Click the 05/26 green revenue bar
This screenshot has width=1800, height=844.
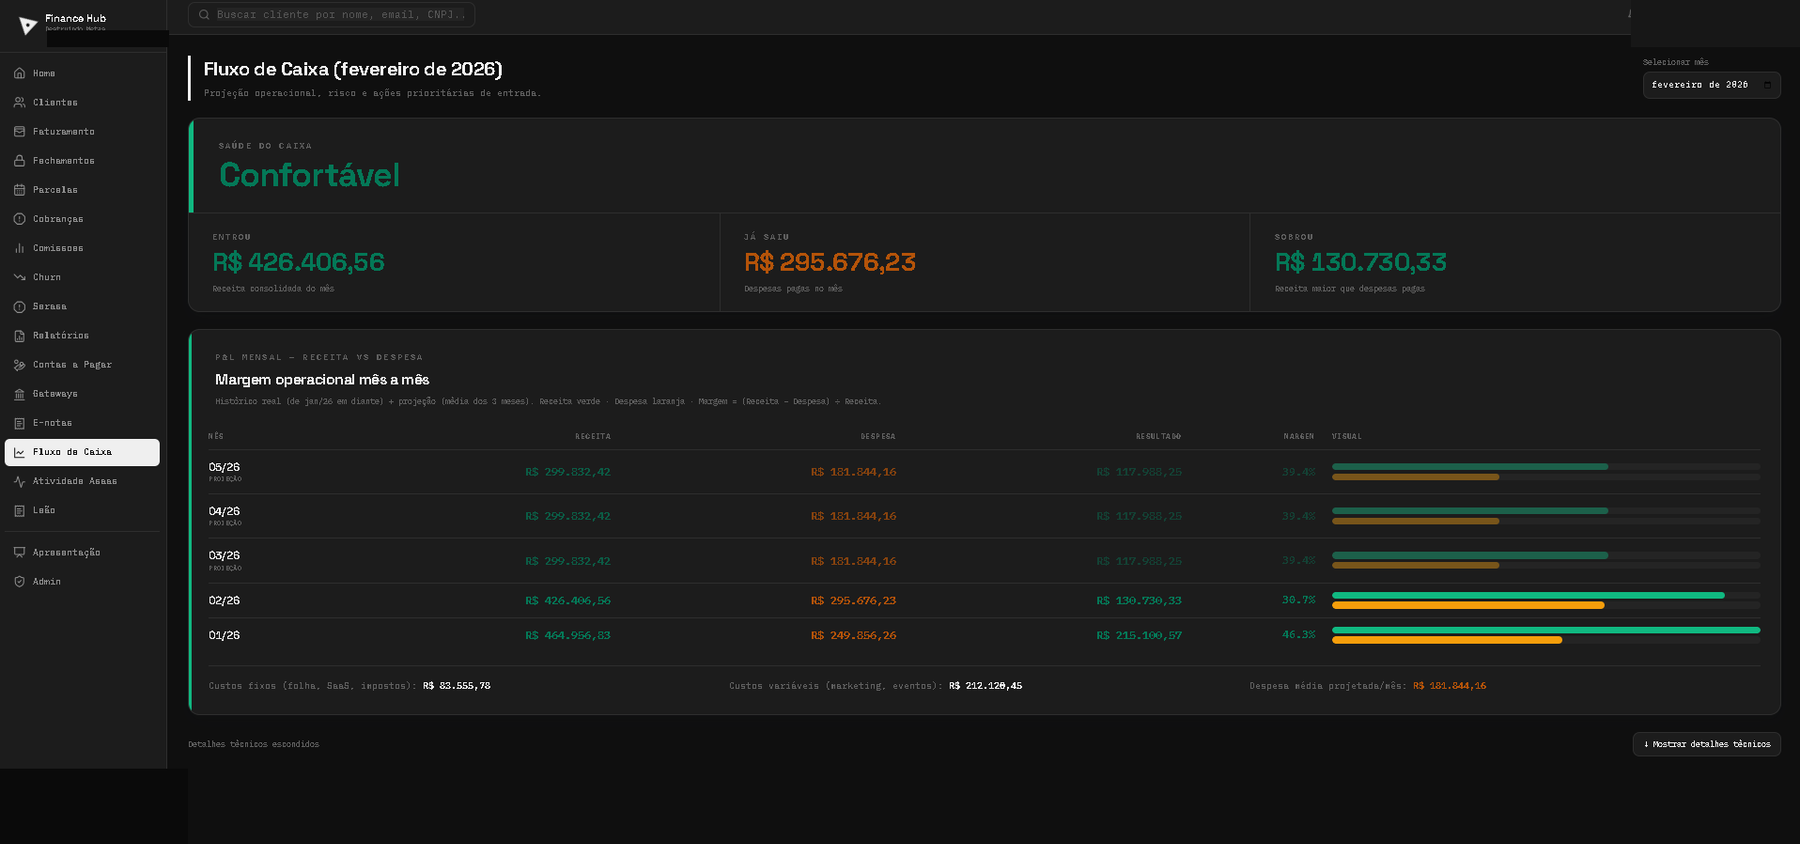pos(1470,467)
